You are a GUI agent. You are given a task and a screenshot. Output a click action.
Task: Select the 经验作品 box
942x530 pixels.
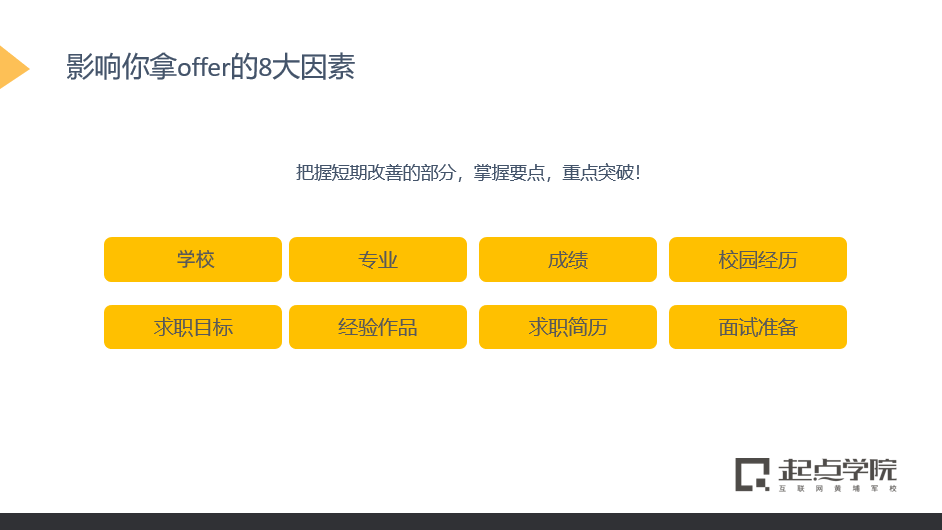point(378,327)
